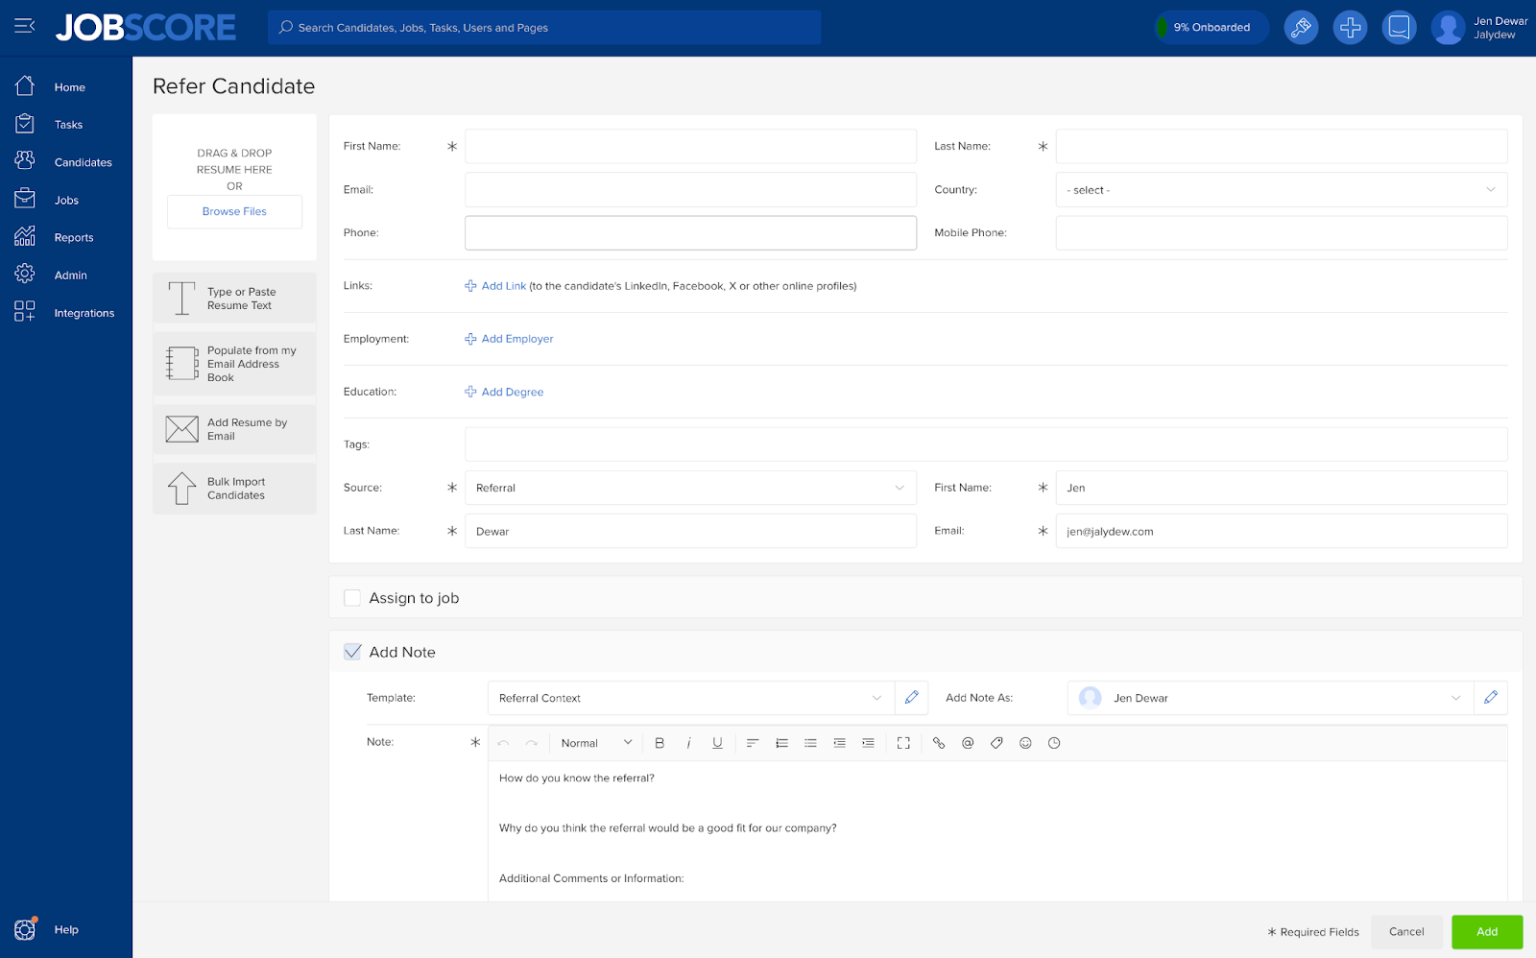The height and width of the screenshot is (958, 1536).
Task: Click the green Add button
Action: (1486, 932)
